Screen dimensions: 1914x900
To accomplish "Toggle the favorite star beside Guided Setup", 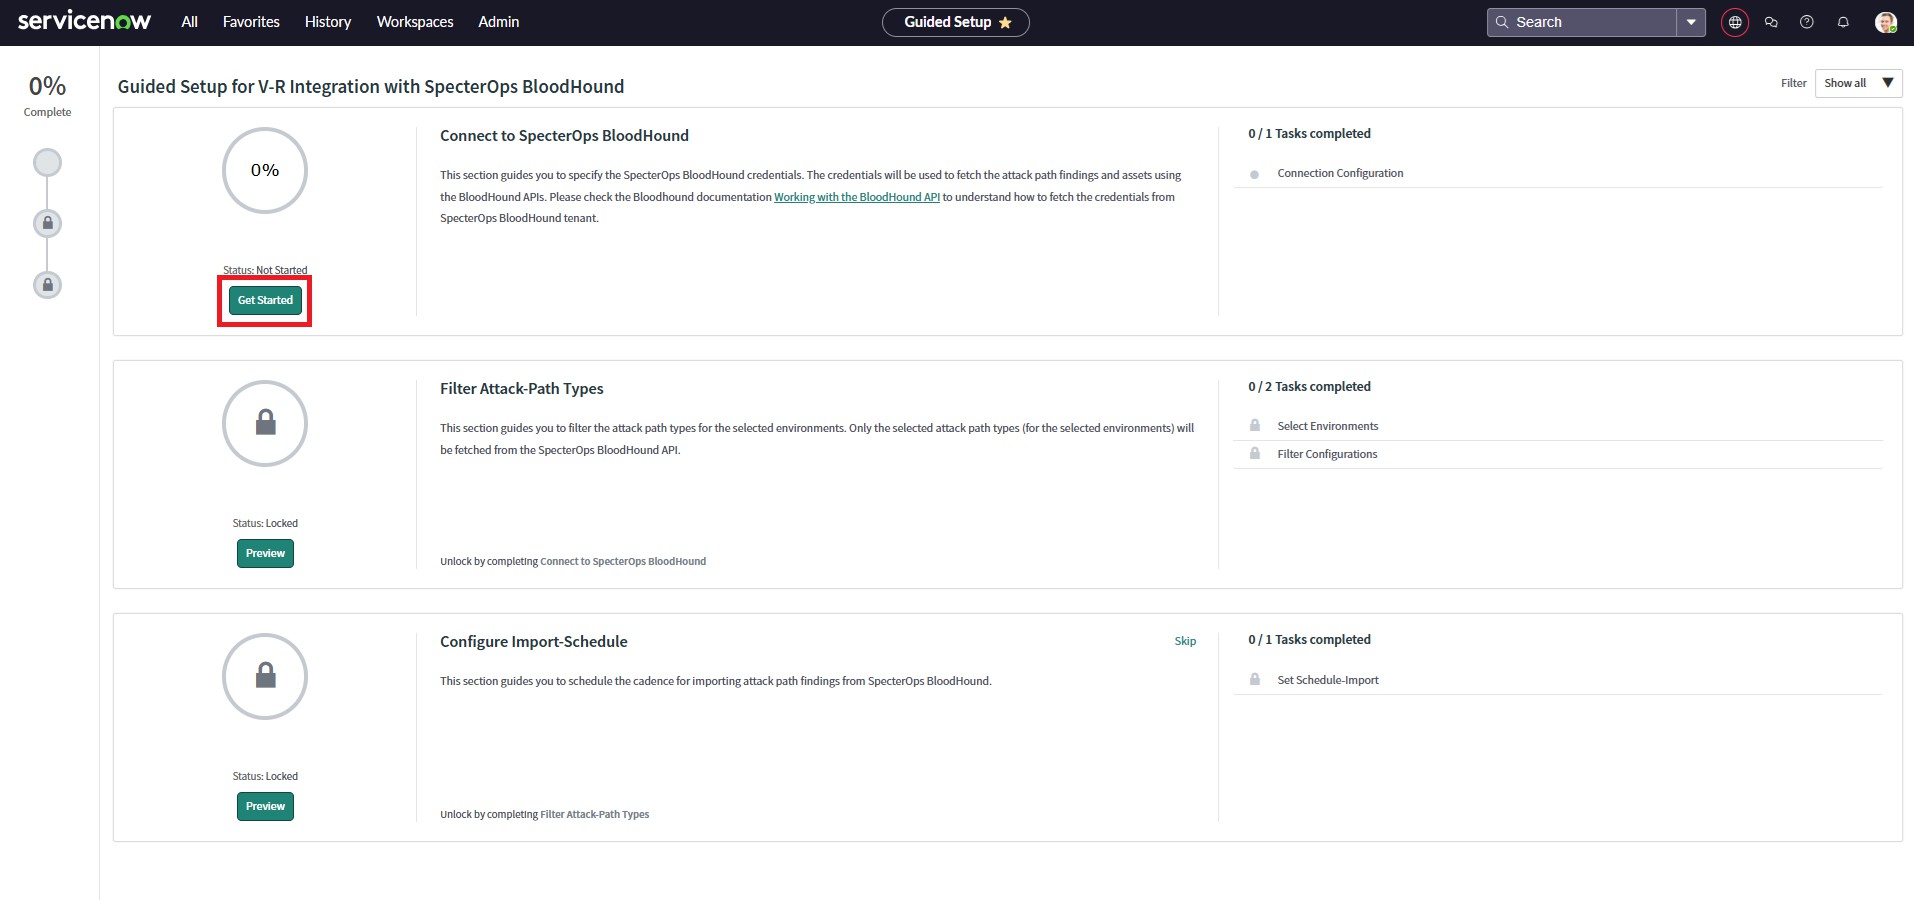I will pos(1005,22).
